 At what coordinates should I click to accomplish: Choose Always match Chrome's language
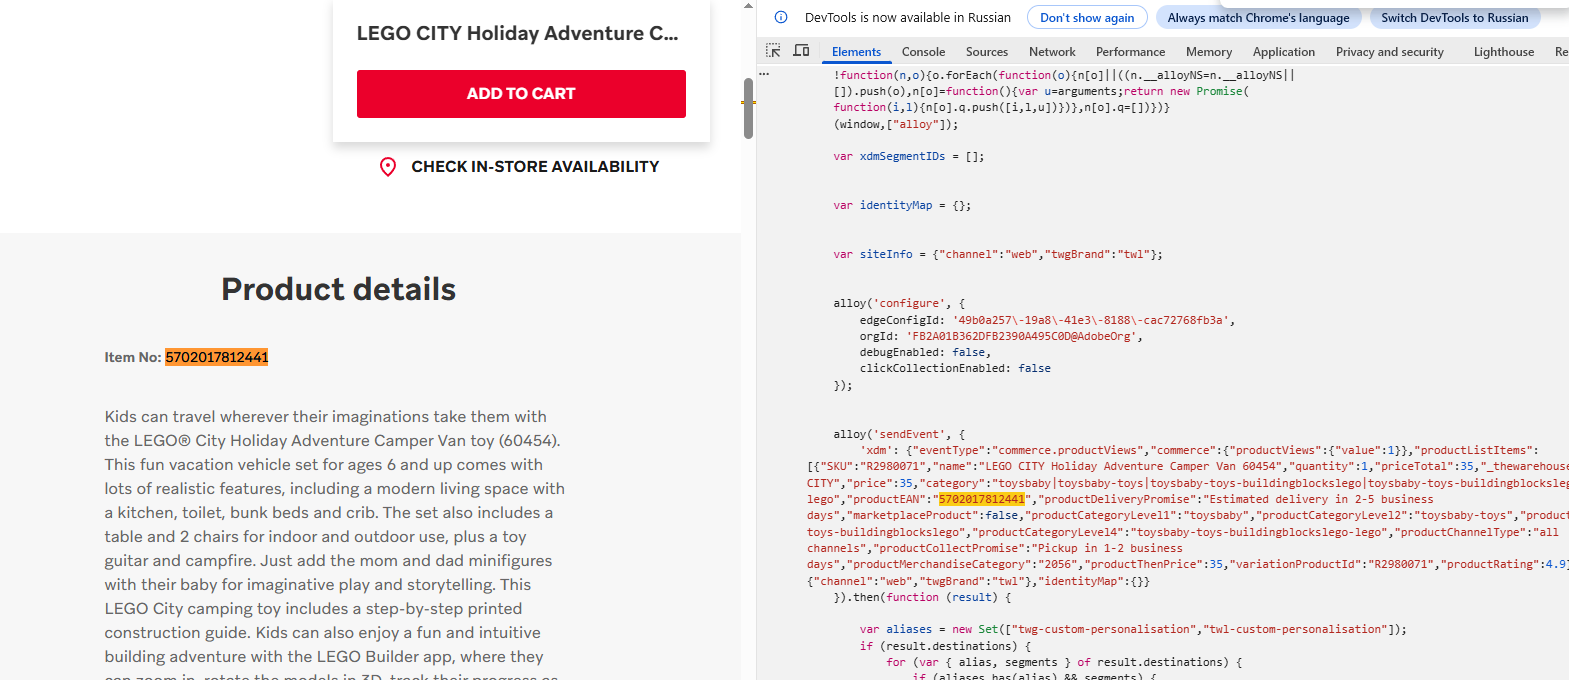tap(1258, 18)
